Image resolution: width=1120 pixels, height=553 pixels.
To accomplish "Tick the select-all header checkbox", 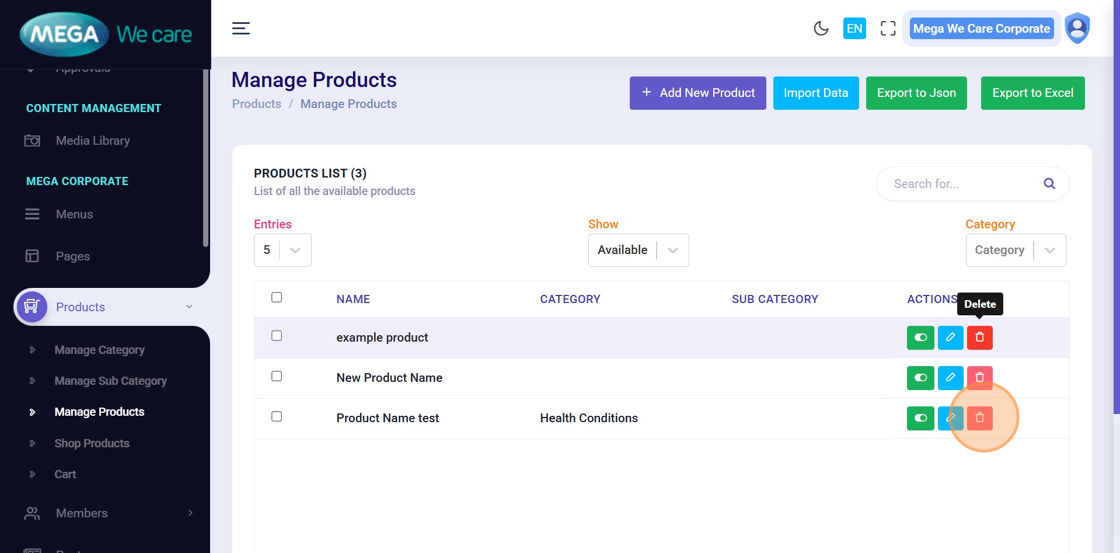I will (277, 297).
